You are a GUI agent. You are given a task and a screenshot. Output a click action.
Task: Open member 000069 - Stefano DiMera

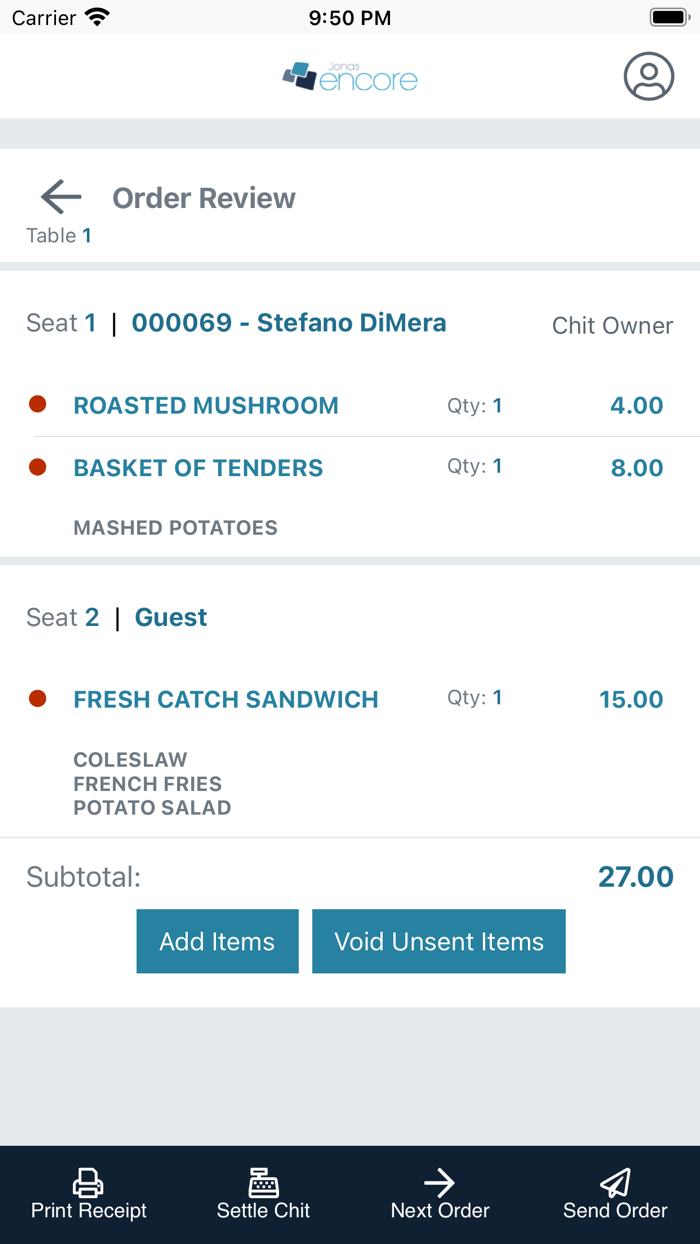point(289,323)
